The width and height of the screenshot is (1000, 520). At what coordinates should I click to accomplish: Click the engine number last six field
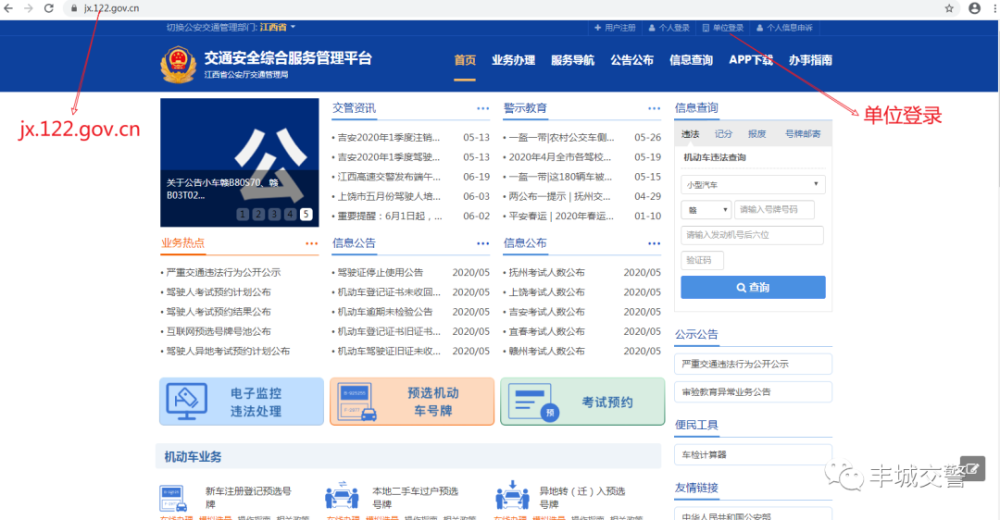click(x=753, y=235)
